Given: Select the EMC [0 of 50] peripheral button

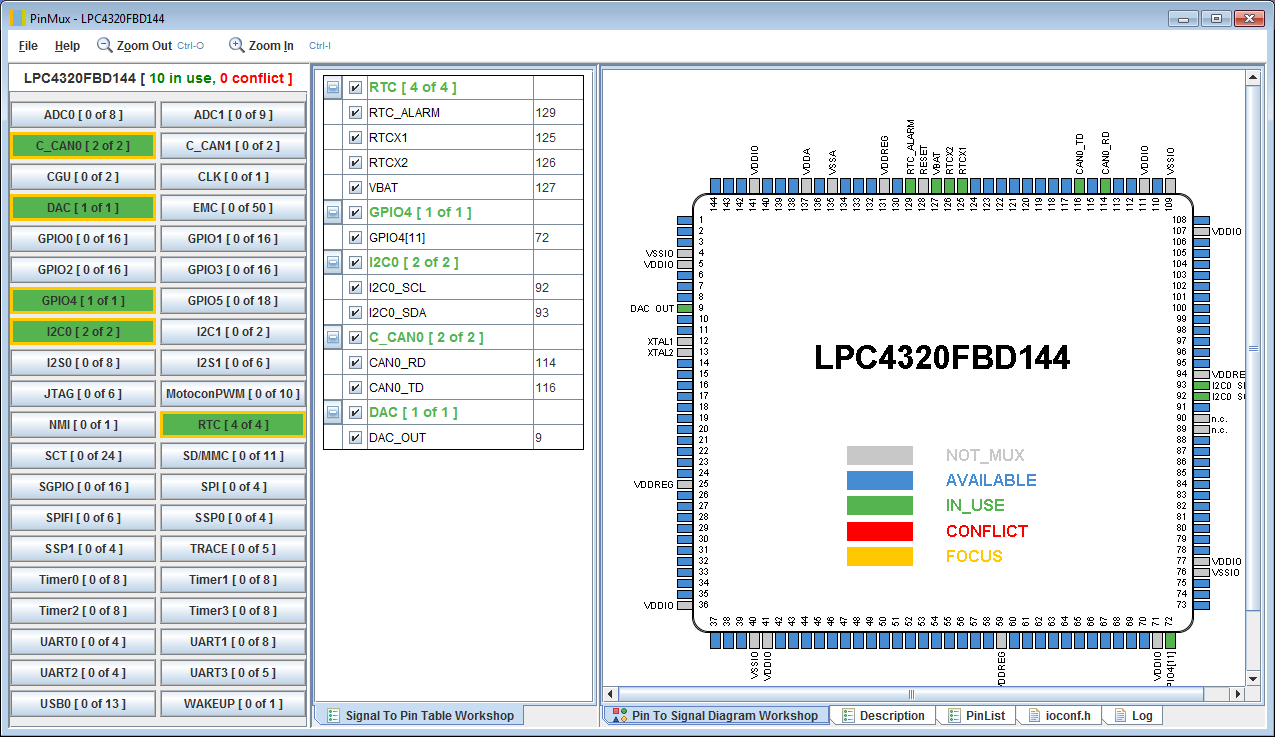Looking at the screenshot, I should [x=232, y=208].
